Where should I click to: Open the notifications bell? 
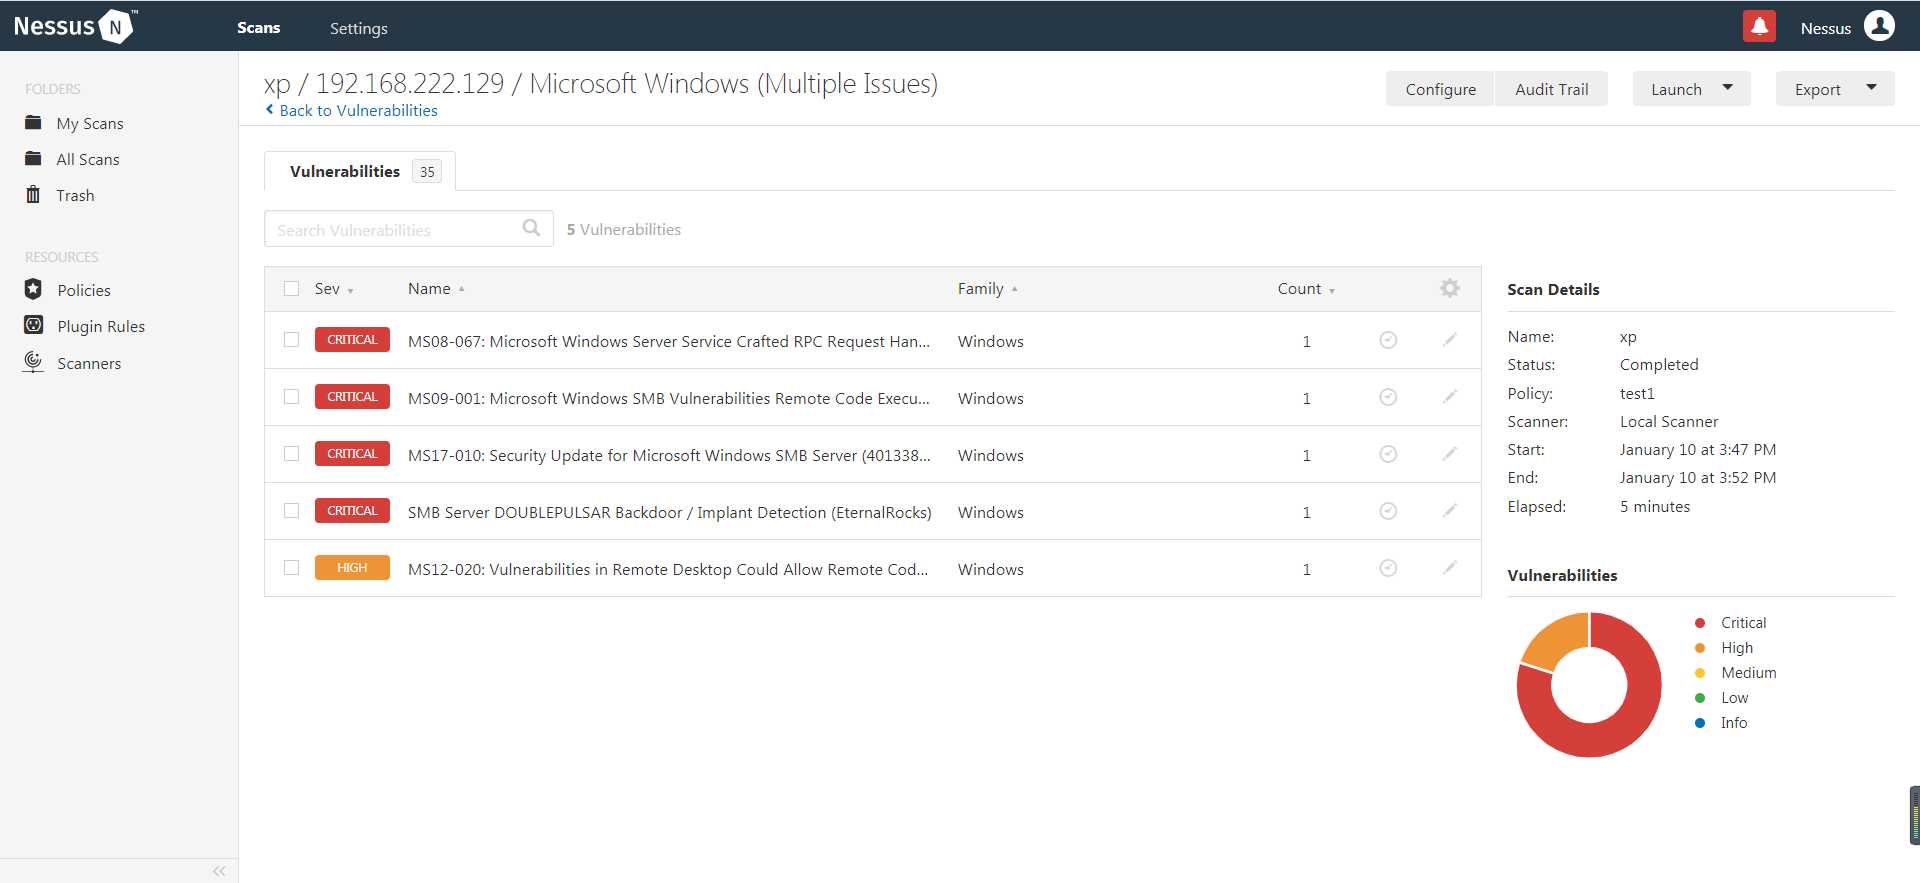[x=1759, y=27]
